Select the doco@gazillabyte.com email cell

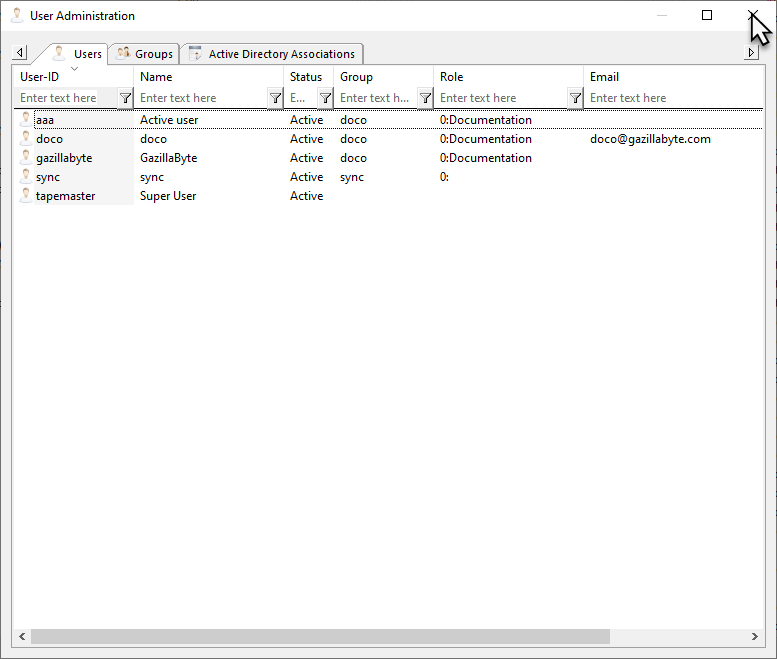[x=650, y=139]
